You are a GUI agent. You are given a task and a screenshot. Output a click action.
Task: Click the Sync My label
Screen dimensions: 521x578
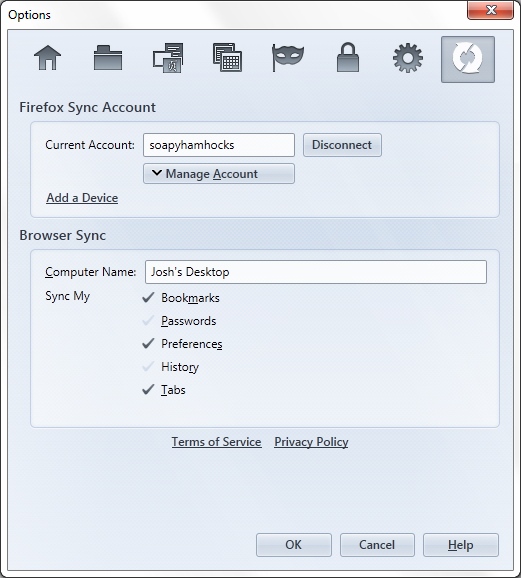coord(67,296)
